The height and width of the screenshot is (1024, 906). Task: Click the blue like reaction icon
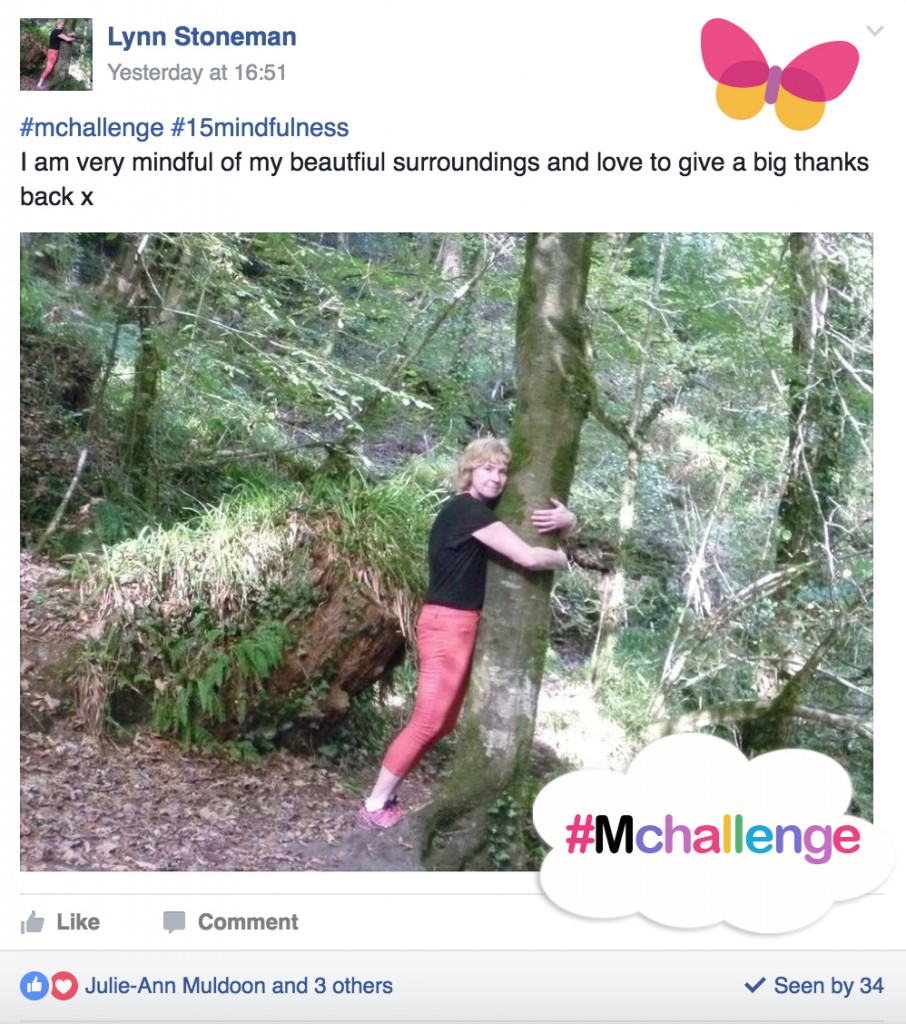pyautogui.click(x=33, y=985)
